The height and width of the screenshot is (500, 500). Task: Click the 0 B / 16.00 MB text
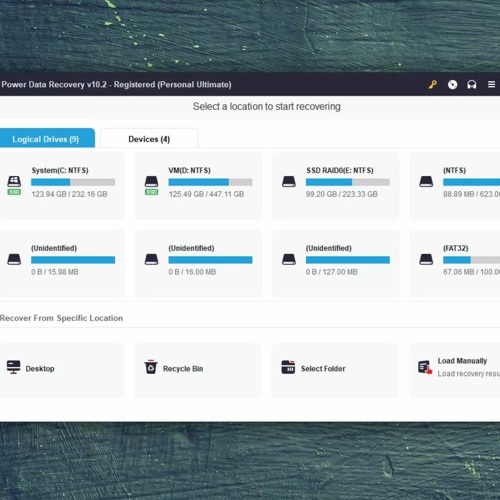[192, 272]
